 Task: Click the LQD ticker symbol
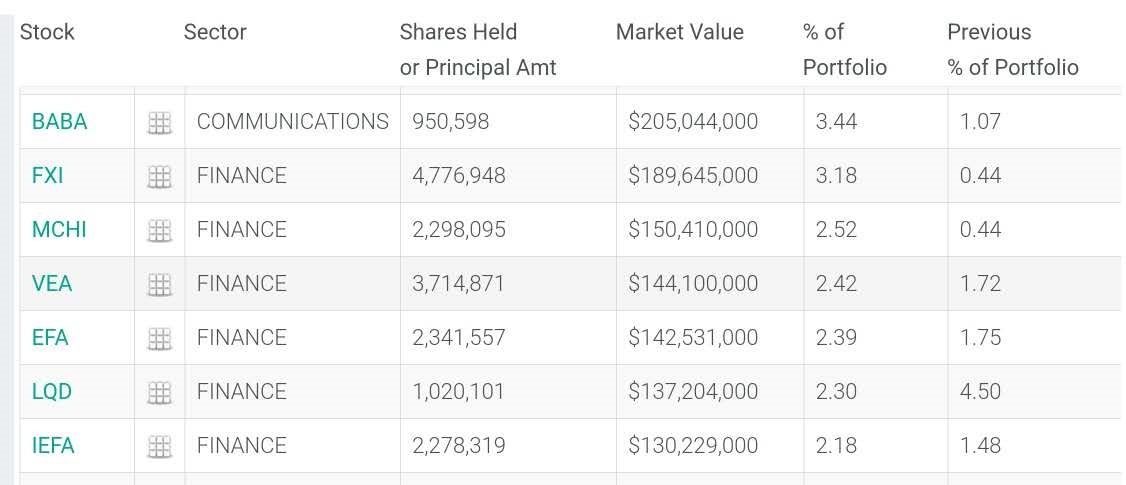coord(52,392)
